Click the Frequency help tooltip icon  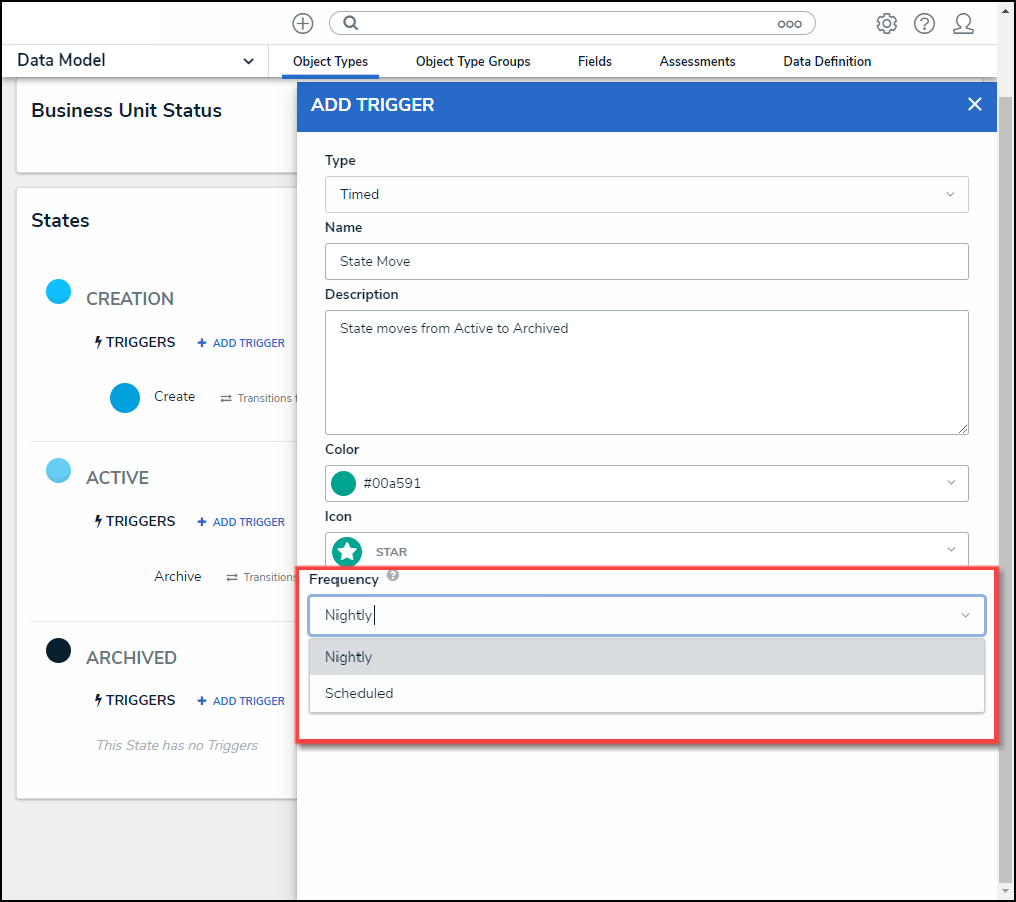click(x=393, y=575)
